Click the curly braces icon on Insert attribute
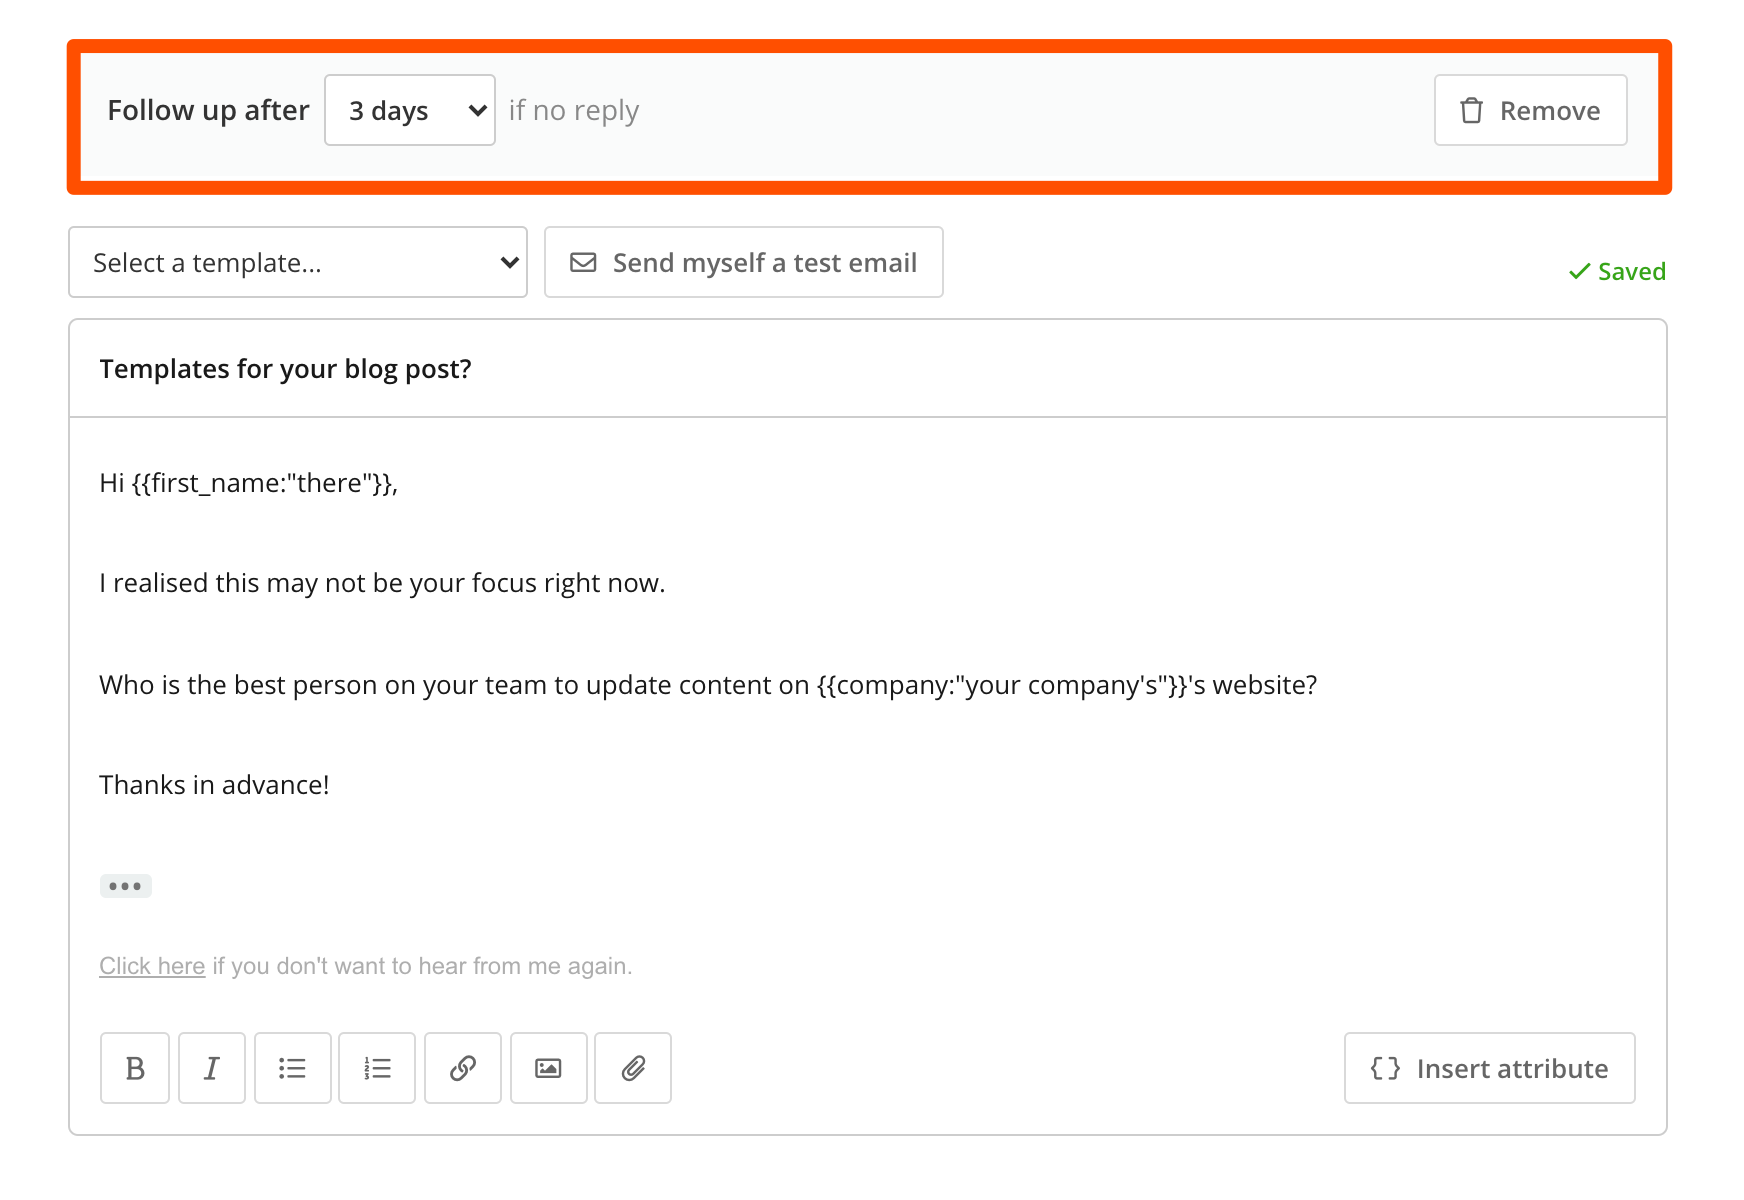Image resolution: width=1744 pixels, height=1200 pixels. (x=1386, y=1068)
